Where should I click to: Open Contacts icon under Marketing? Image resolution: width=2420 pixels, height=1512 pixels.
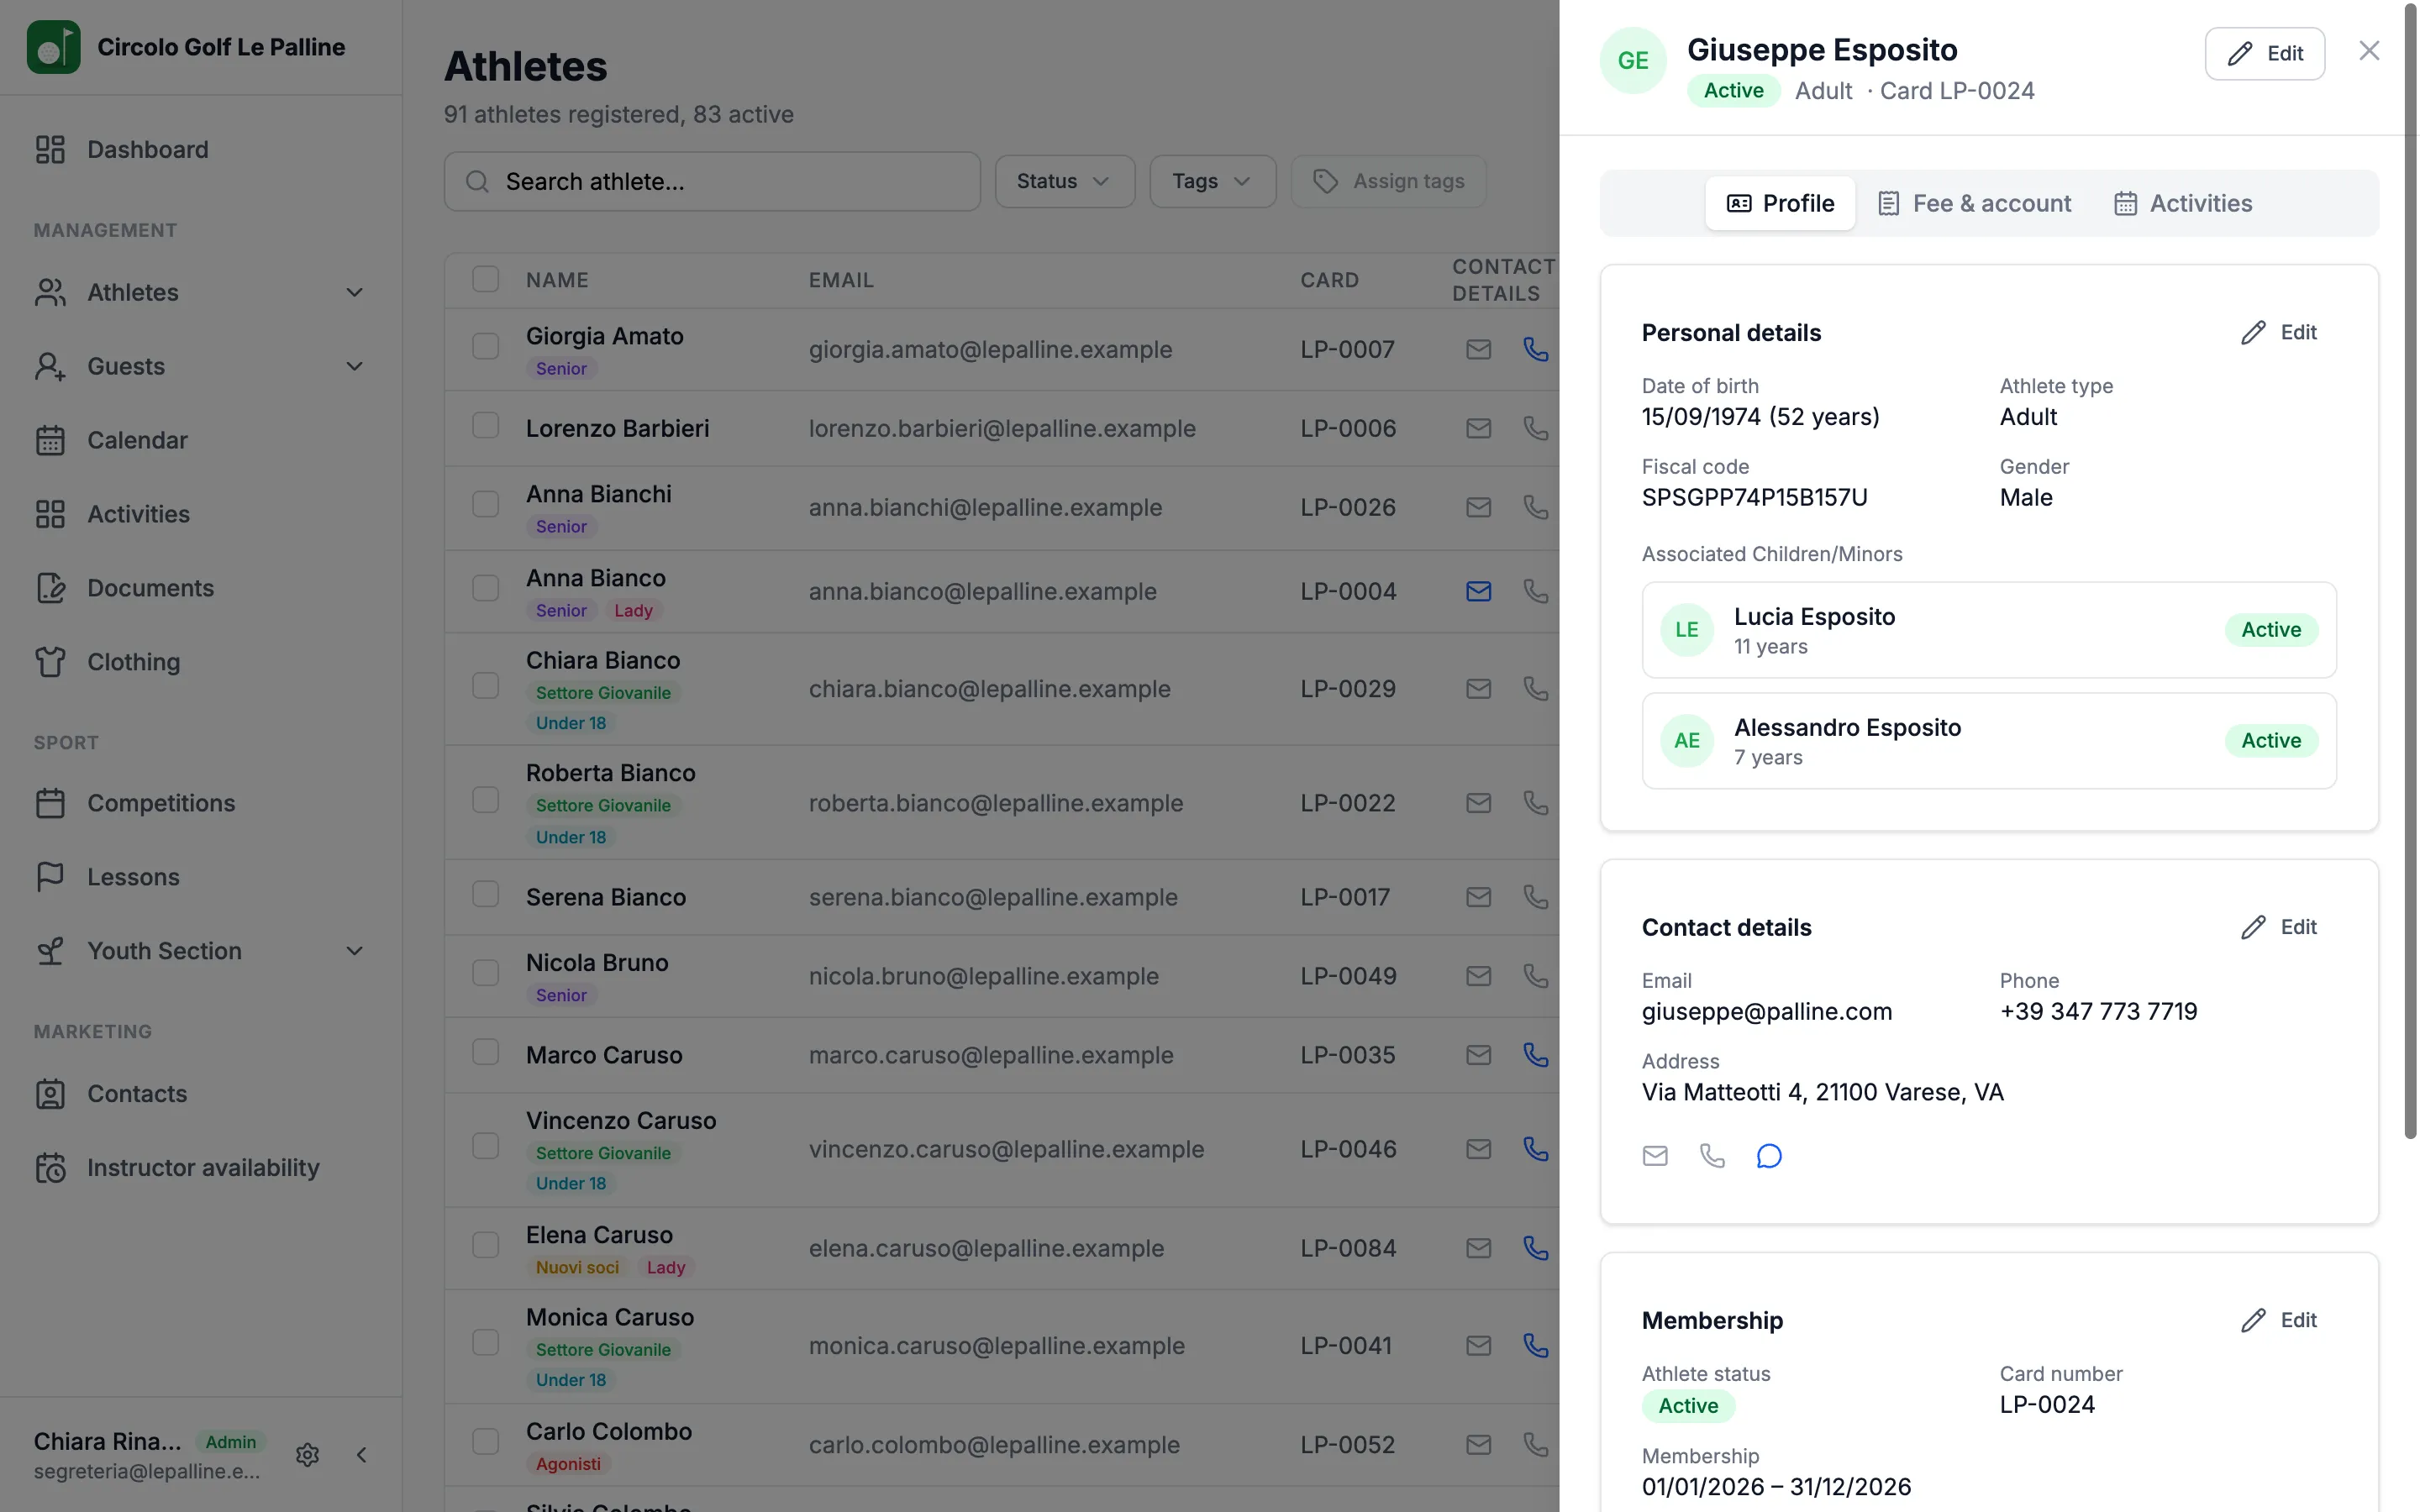tap(50, 1094)
